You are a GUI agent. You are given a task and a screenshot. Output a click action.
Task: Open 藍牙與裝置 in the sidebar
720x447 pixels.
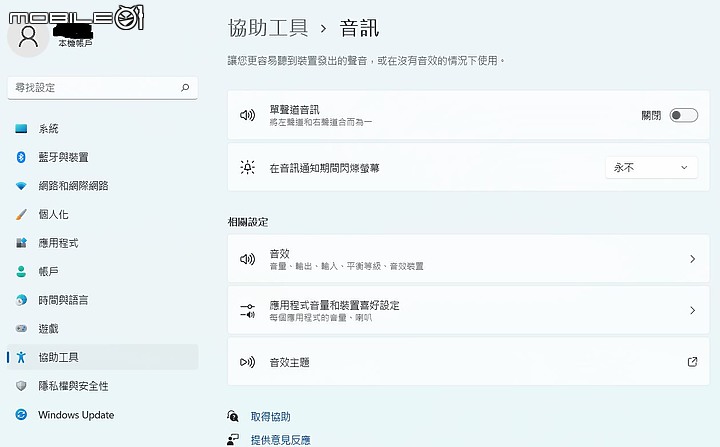coord(102,157)
